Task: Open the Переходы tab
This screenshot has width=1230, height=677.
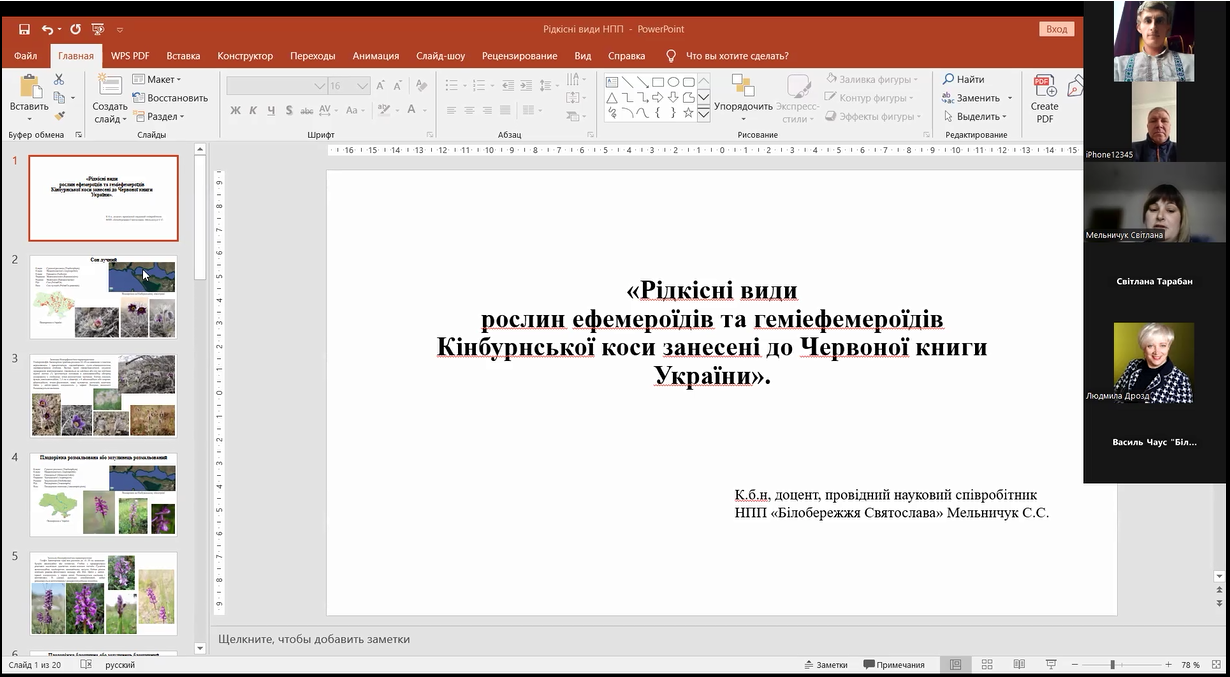Action: (x=312, y=56)
